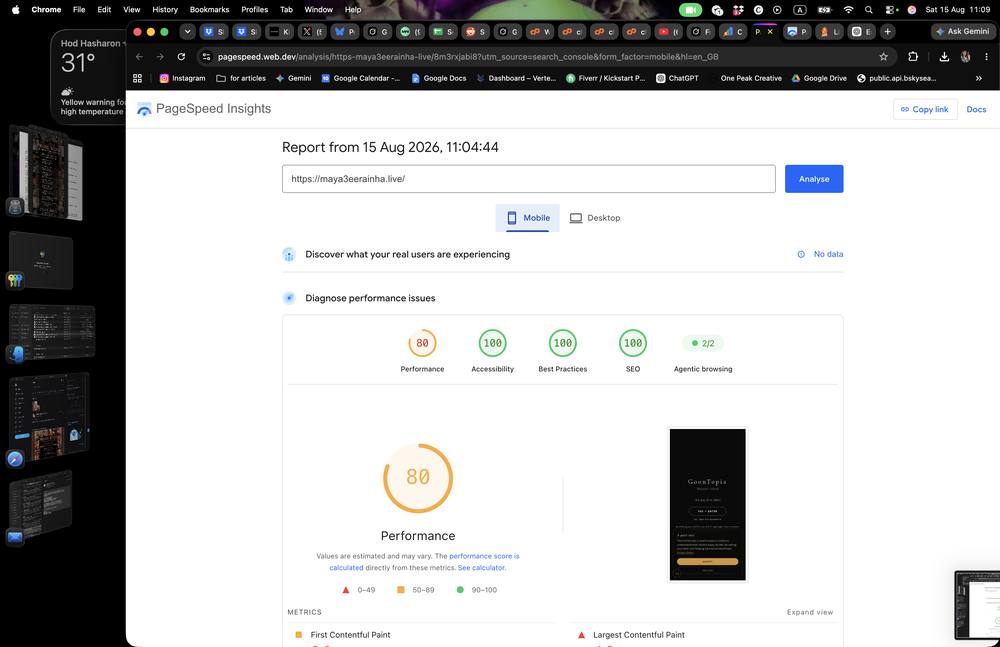Open the 'for articles' bookmark folder

point(241,78)
